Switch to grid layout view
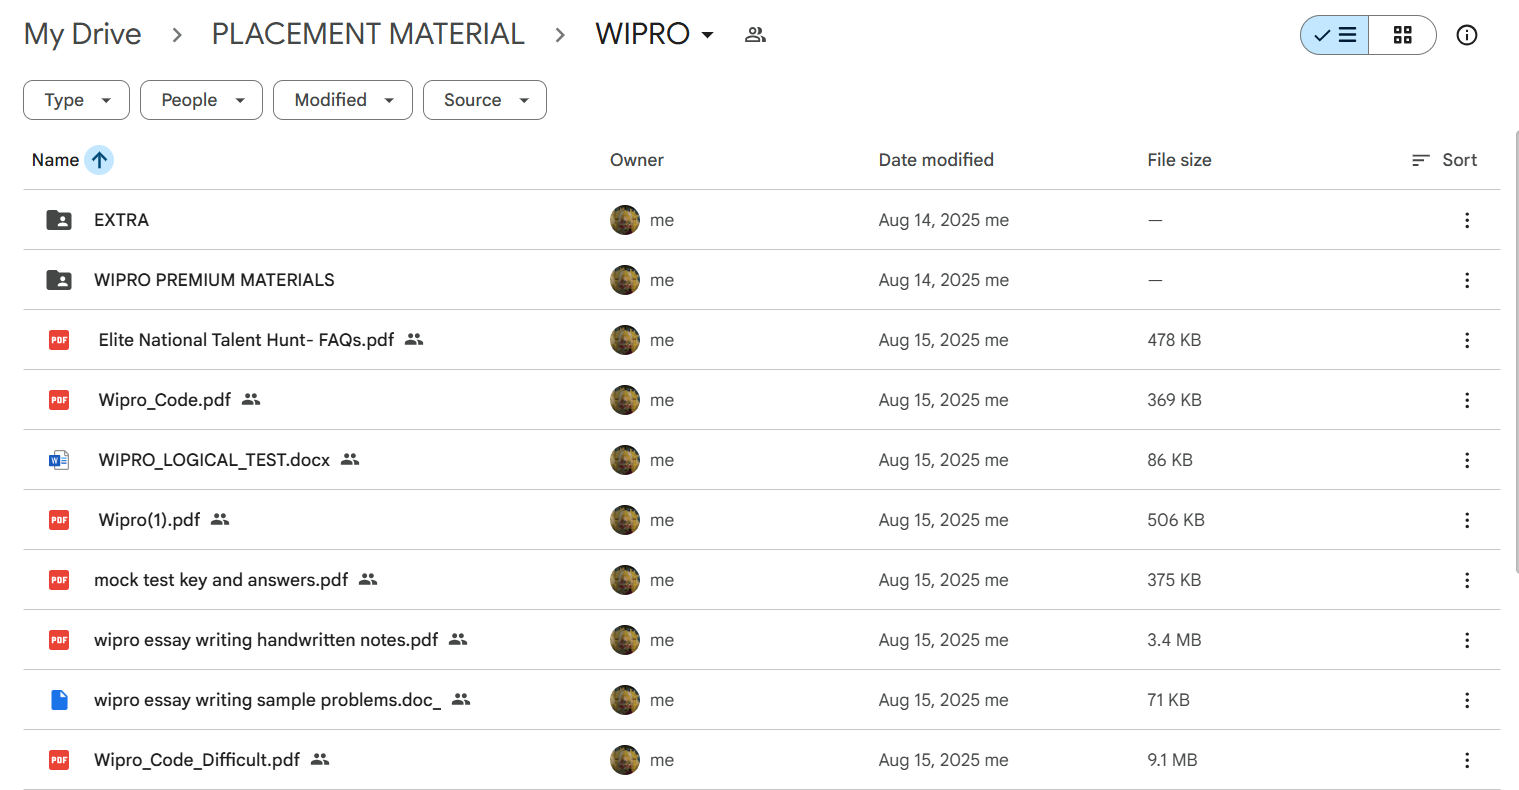The width and height of the screenshot is (1519, 790). point(1403,35)
